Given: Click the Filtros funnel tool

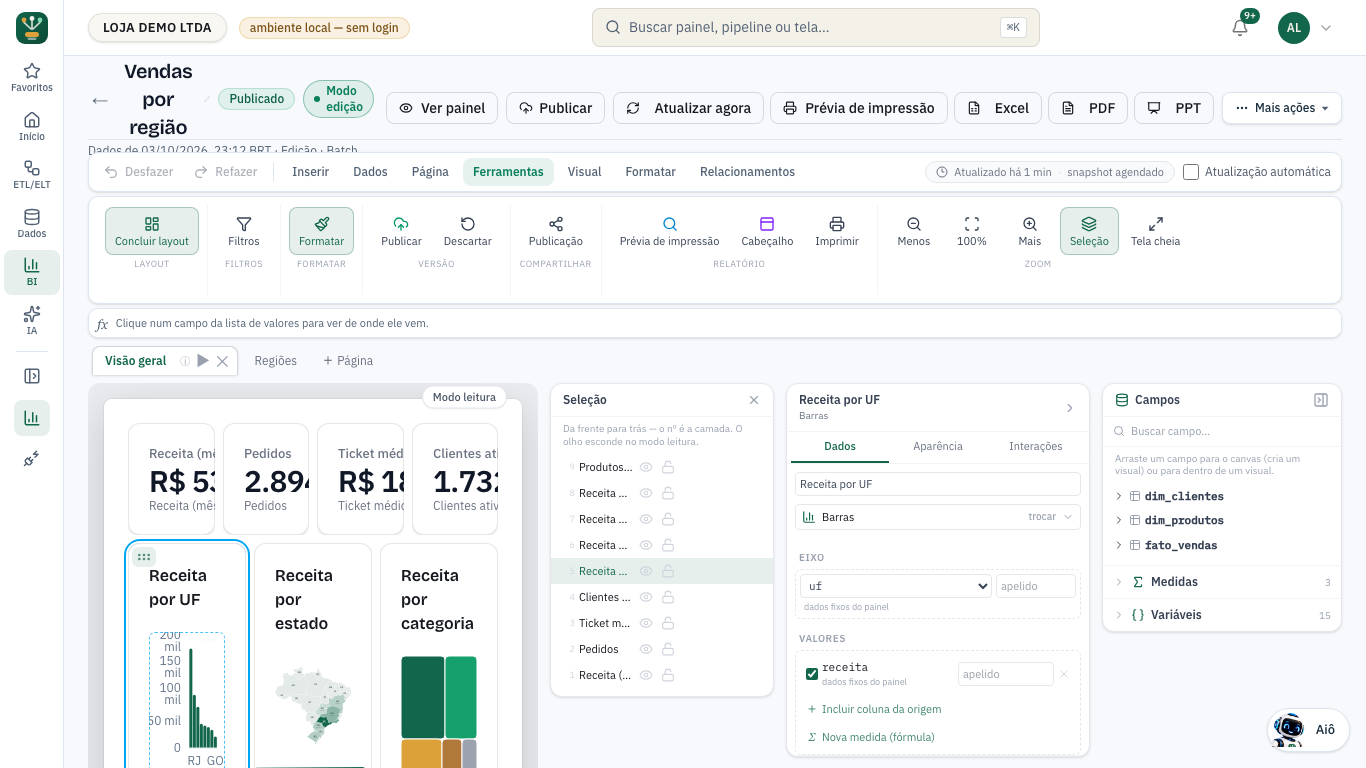Looking at the screenshot, I should coord(244,231).
